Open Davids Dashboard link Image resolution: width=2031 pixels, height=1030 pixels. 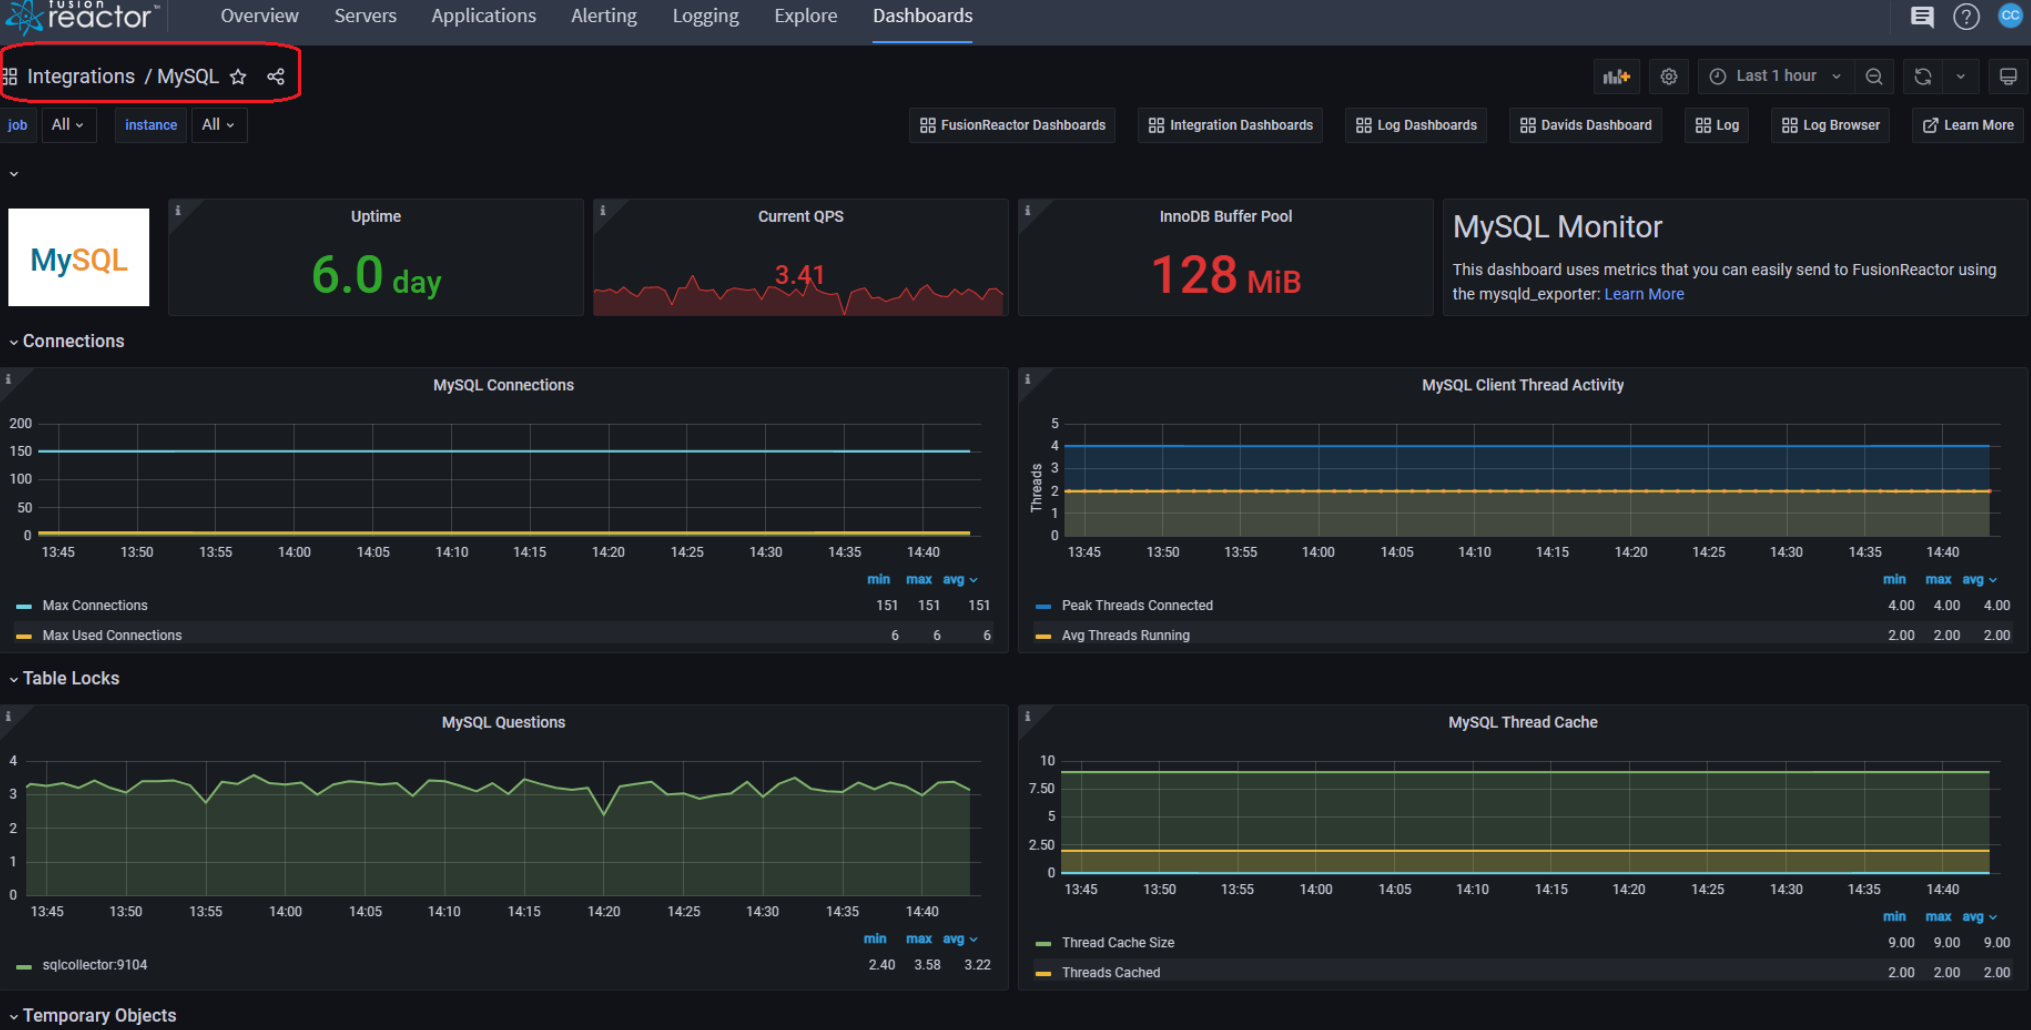pyautogui.click(x=1585, y=125)
